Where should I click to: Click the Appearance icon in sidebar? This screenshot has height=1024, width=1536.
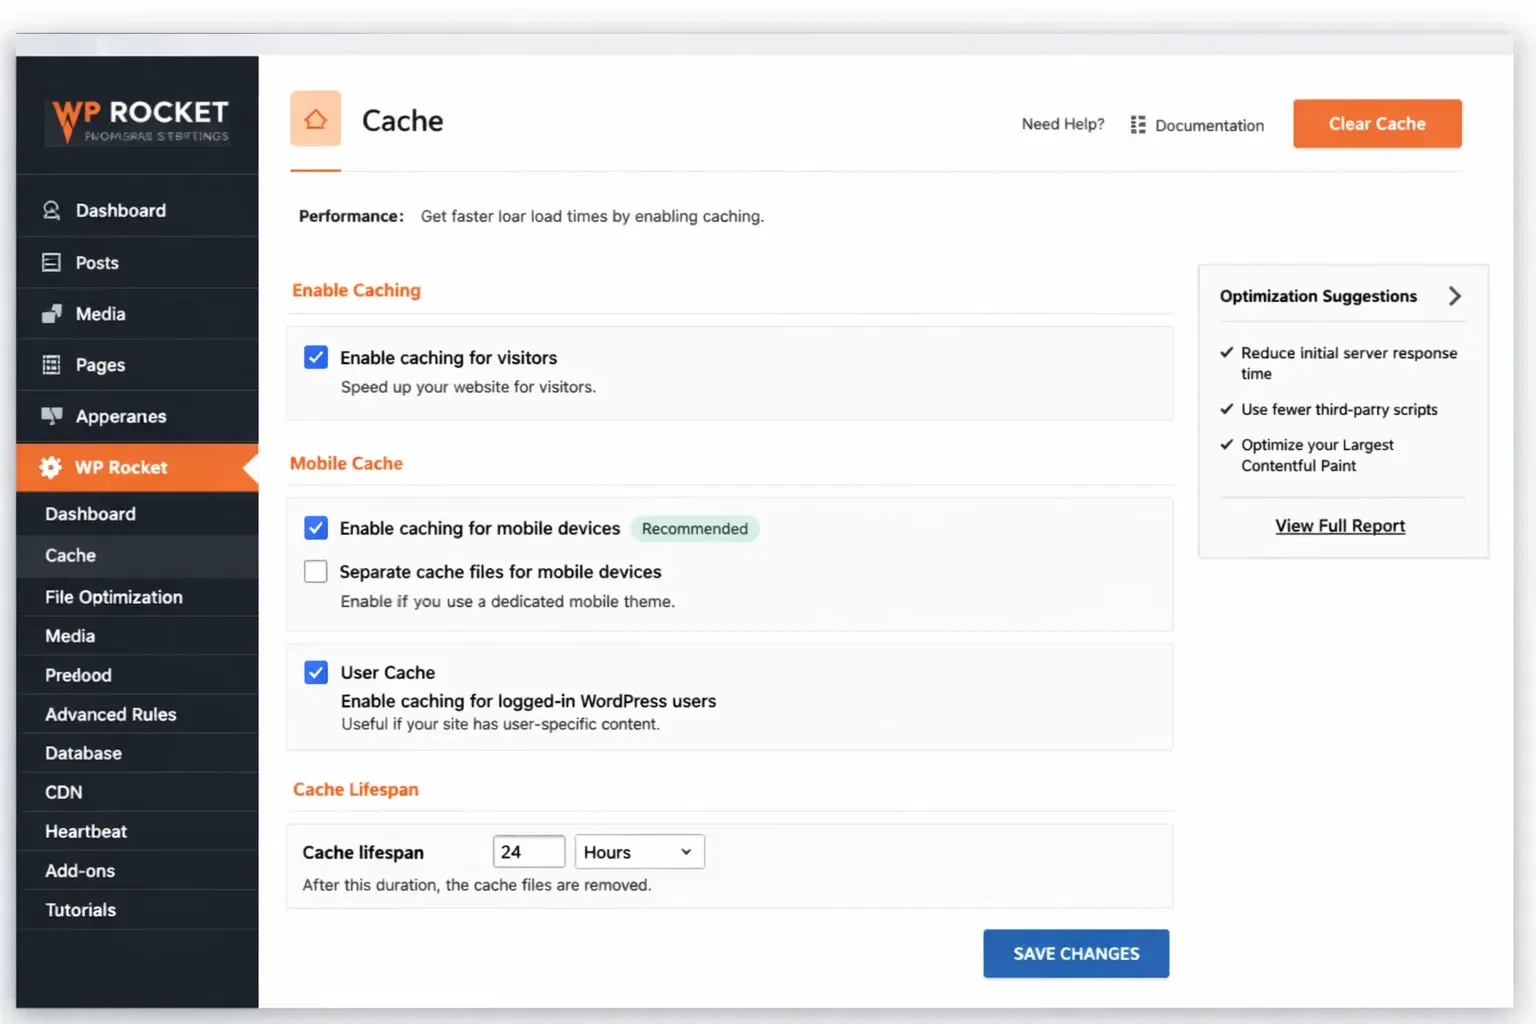click(x=51, y=416)
